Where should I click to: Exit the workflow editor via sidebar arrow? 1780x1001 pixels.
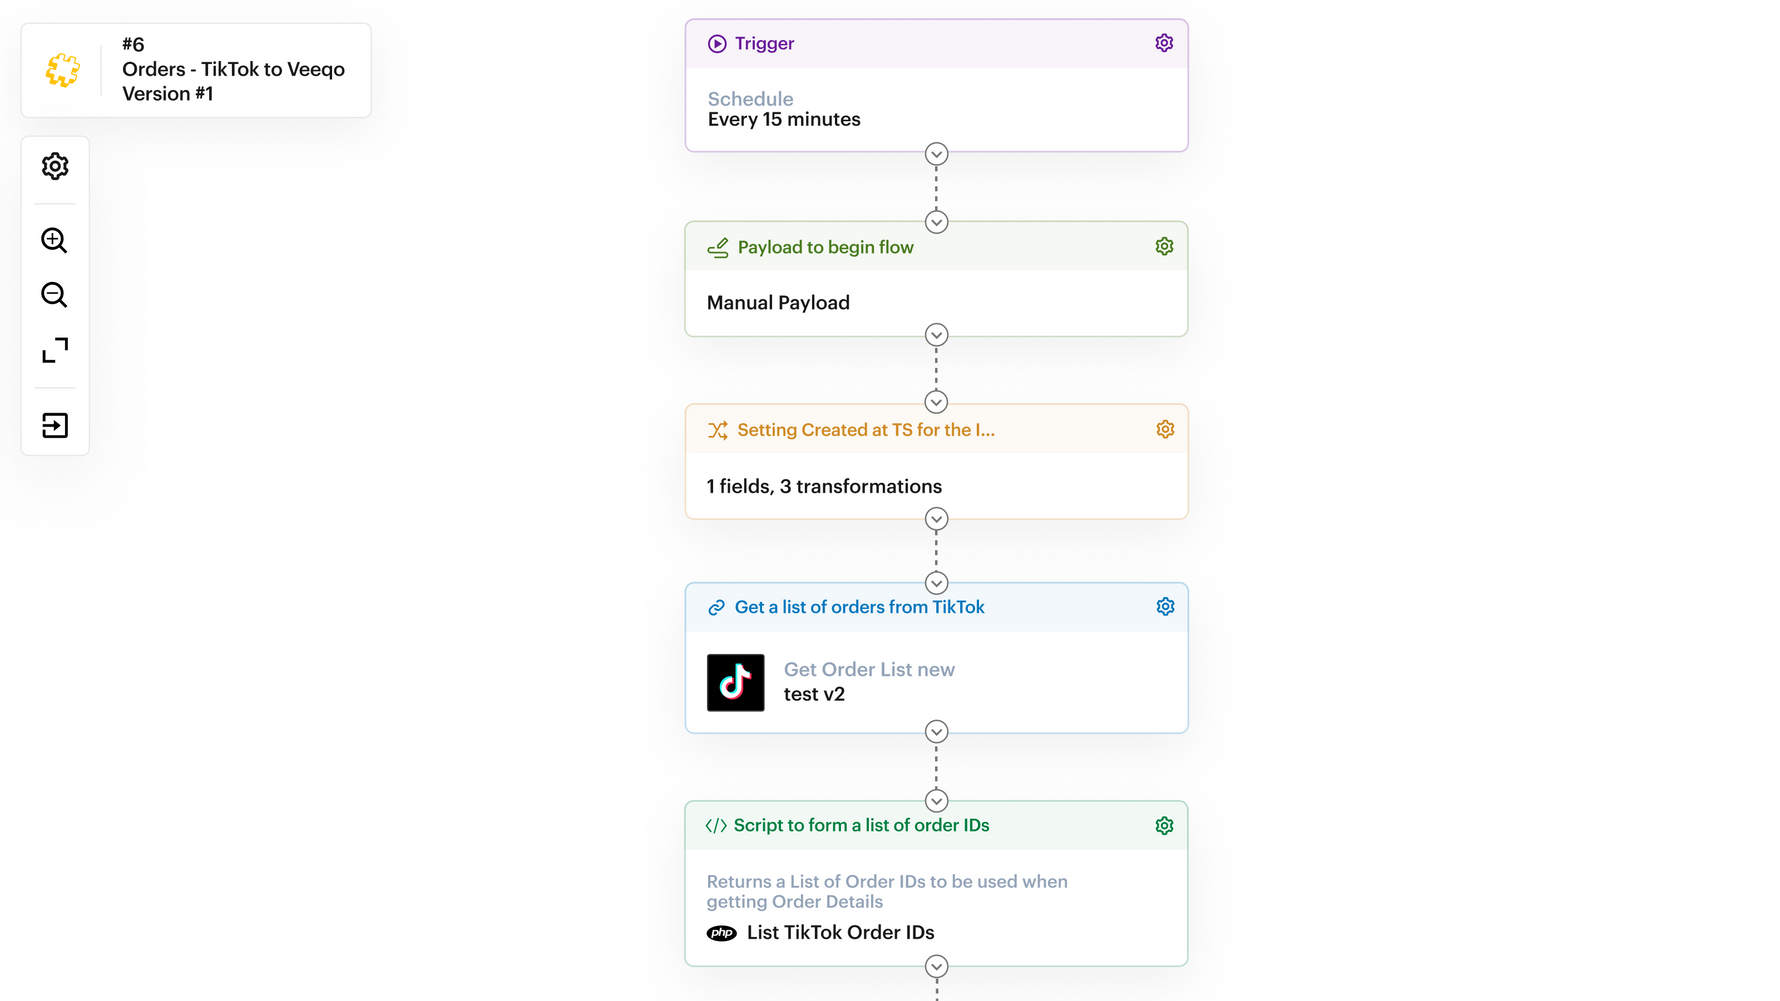[55, 424]
